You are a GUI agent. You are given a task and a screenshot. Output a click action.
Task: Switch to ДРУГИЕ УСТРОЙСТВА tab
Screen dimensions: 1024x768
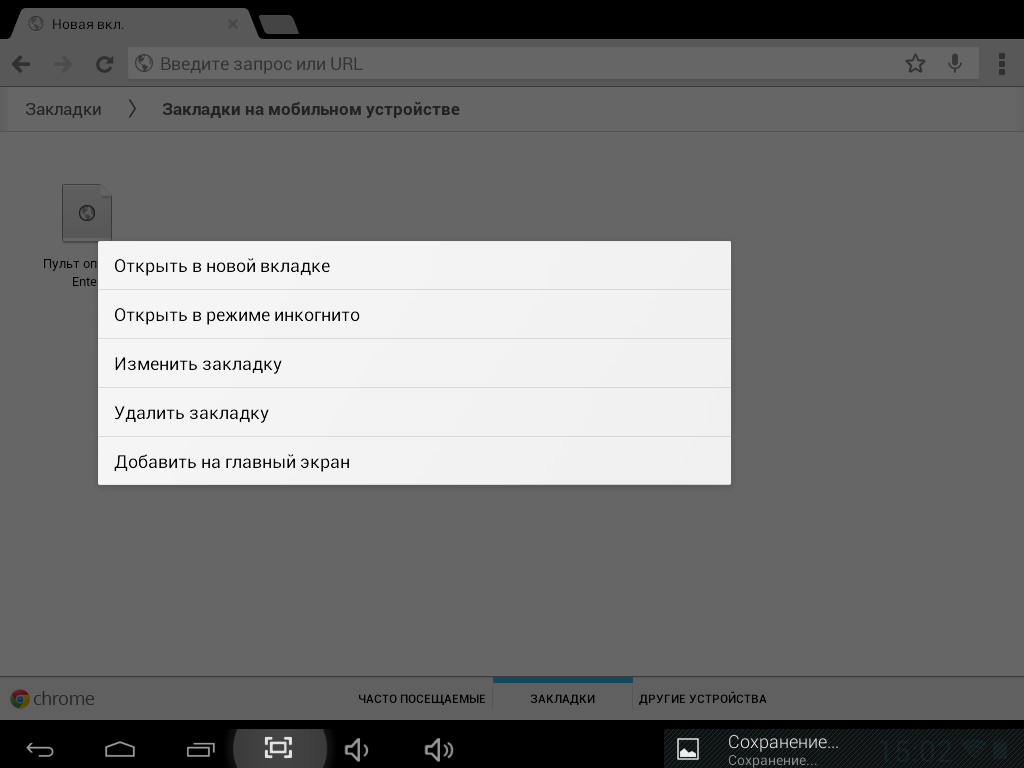(702, 699)
